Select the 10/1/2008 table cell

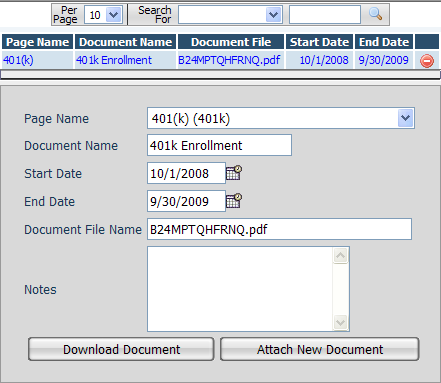pyautogui.click(x=319, y=60)
